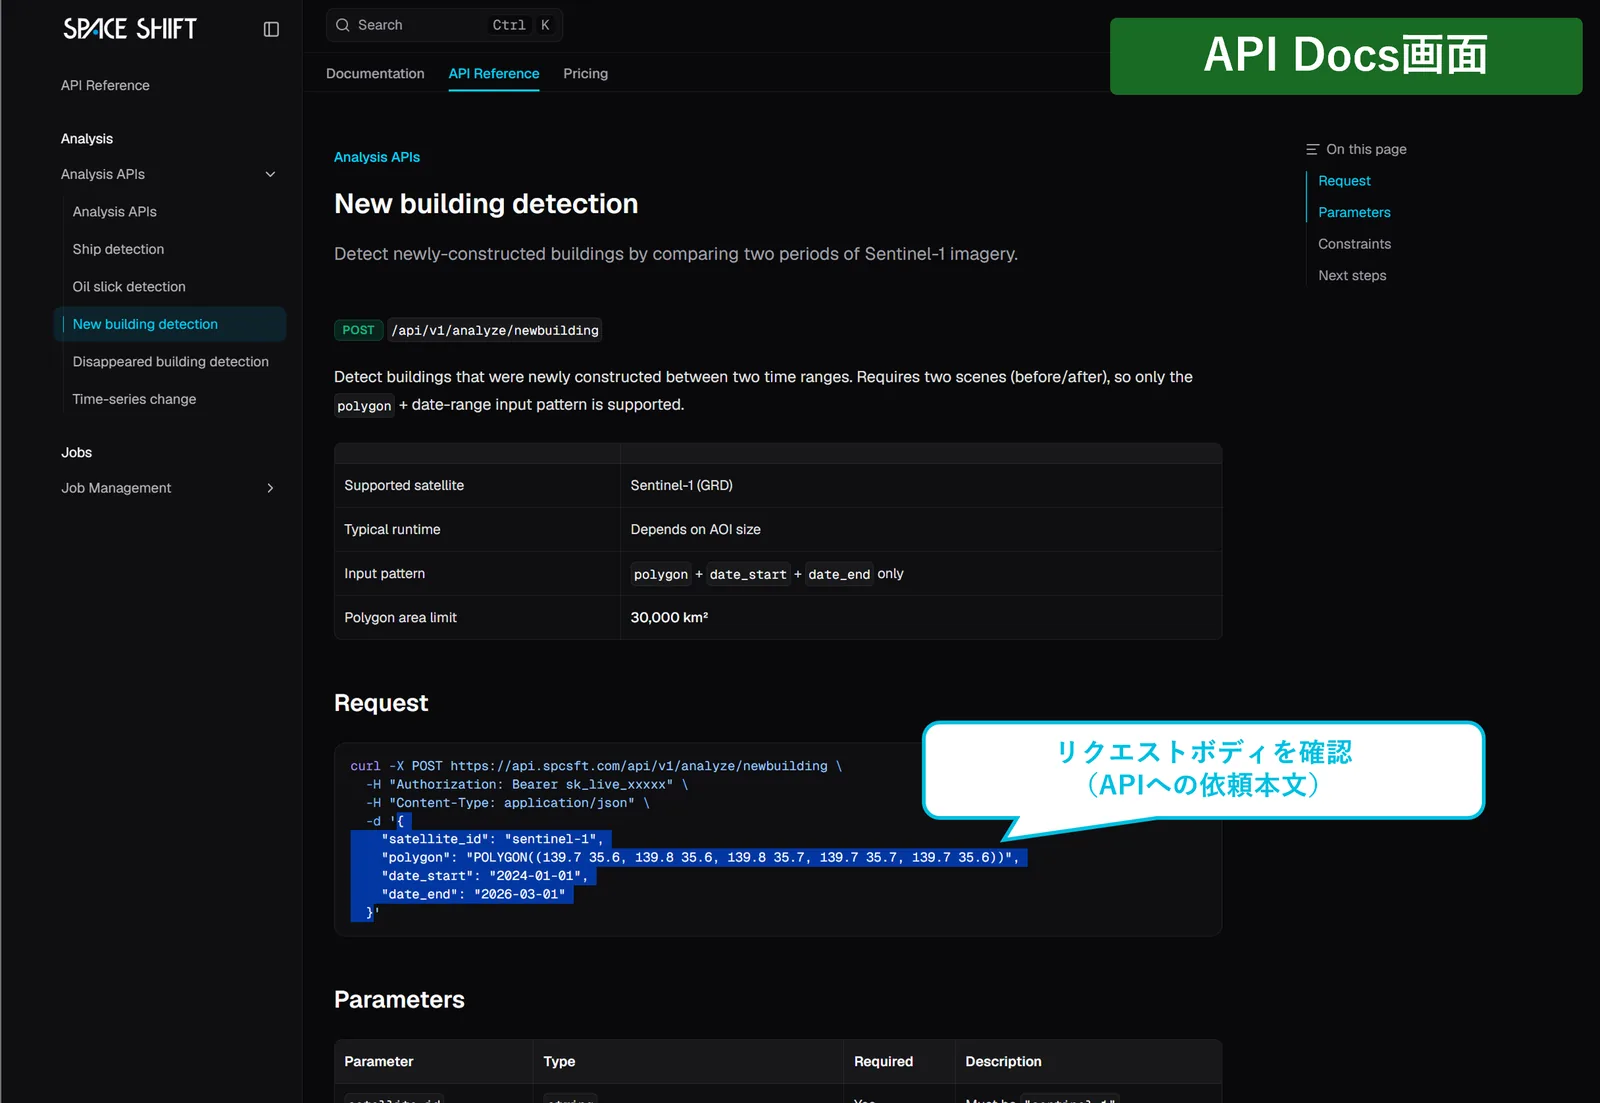Open the Ship detection page

point(118,249)
